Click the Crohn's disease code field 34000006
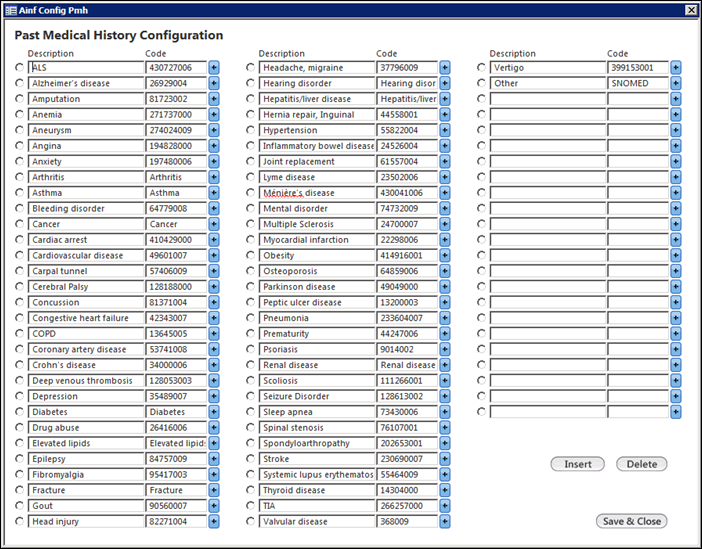This screenshot has width=702, height=549. point(176,365)
